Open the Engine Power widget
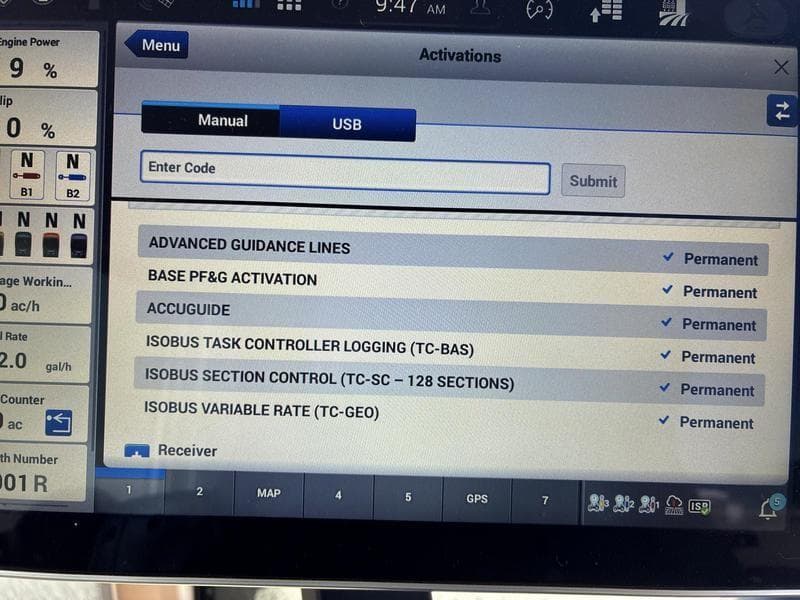 pos(48,59)
